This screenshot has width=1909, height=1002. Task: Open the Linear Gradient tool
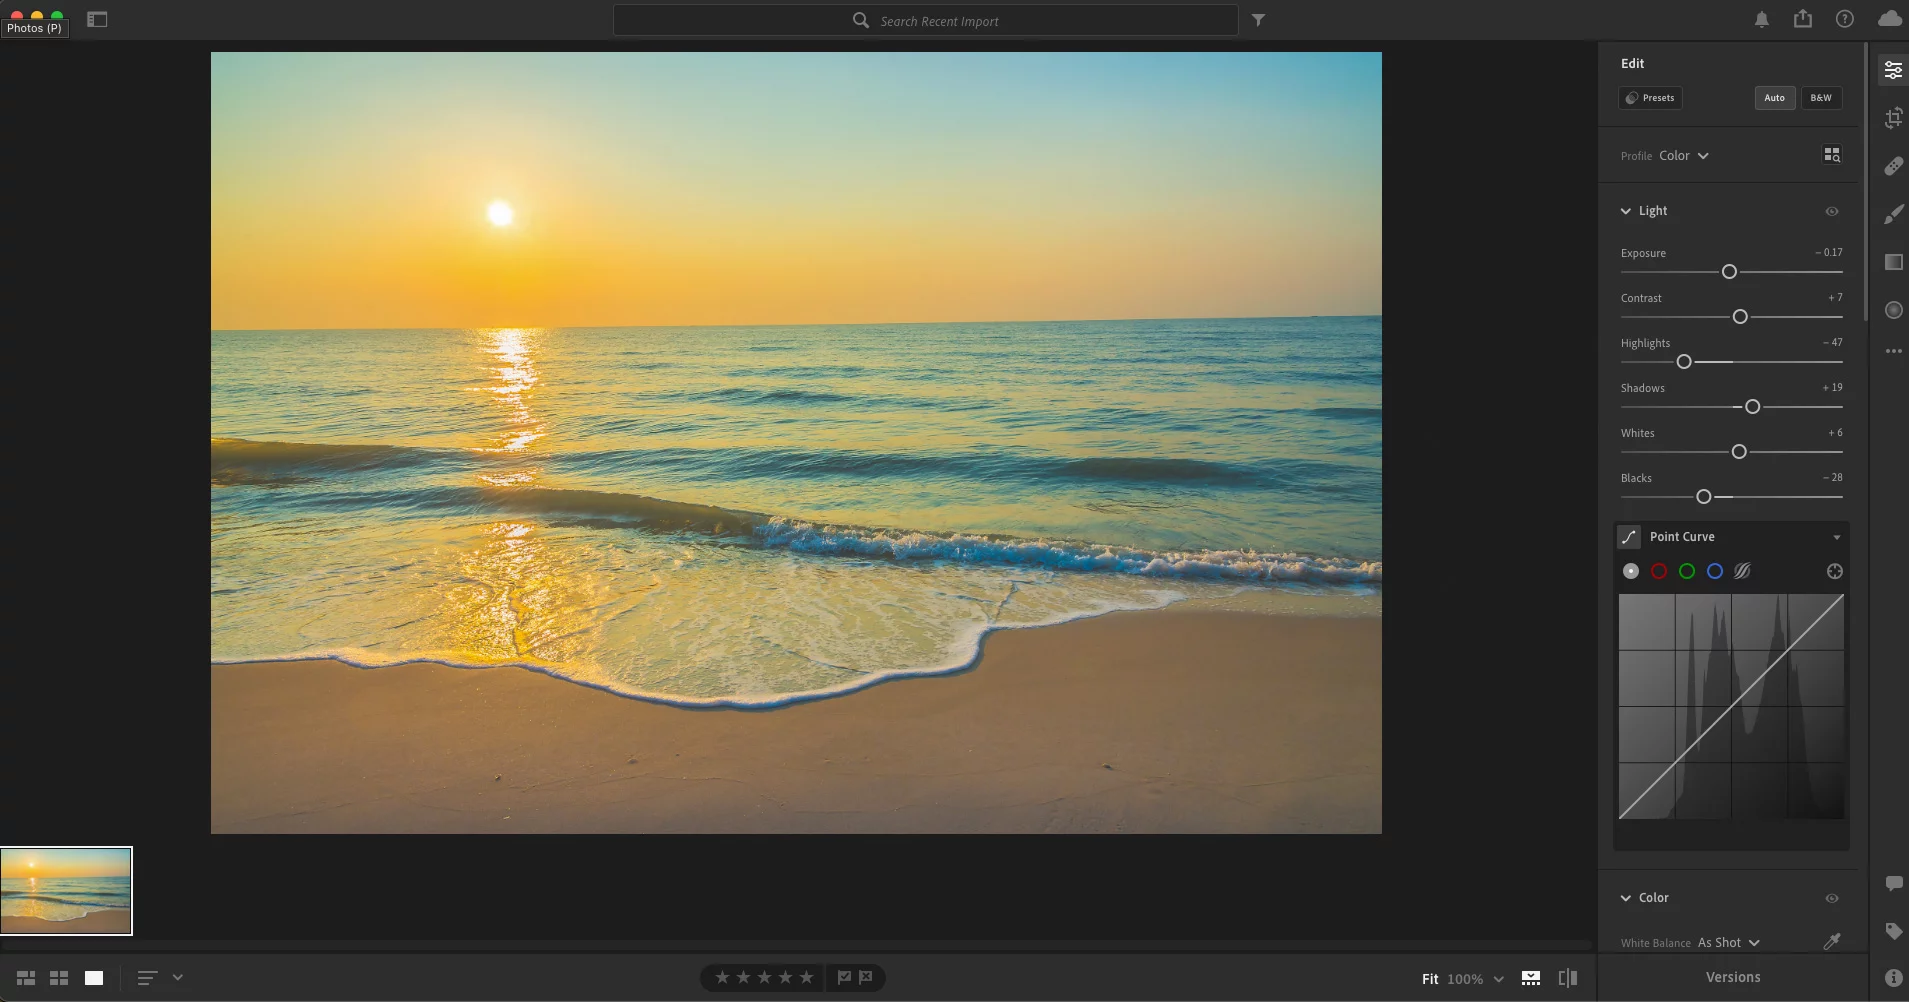click(1893, 262)
